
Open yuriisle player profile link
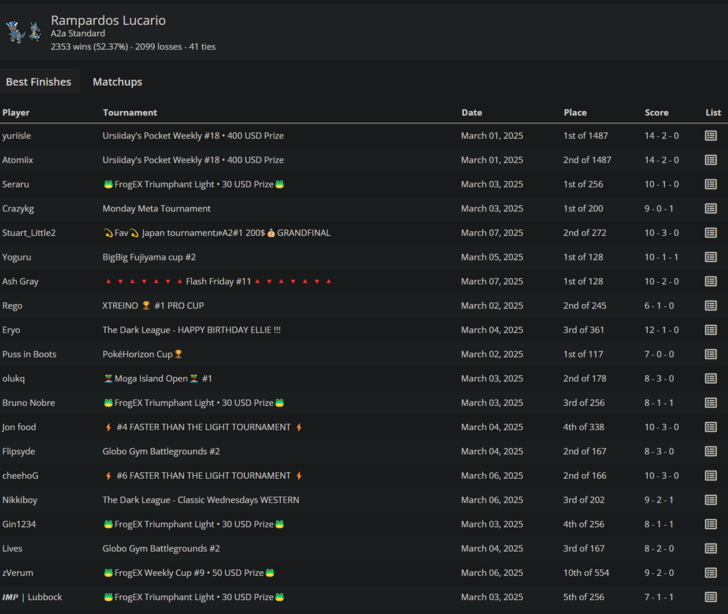17,136
